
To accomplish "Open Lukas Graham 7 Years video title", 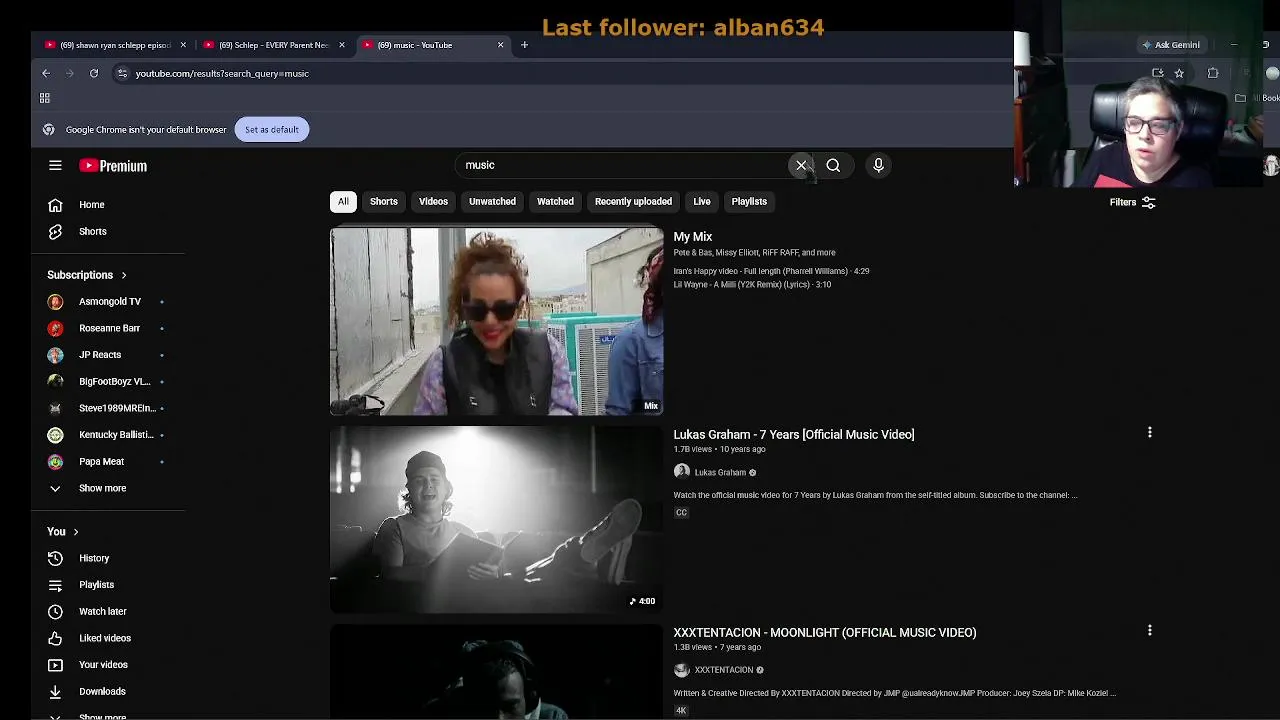I will [x=794, y=435].
